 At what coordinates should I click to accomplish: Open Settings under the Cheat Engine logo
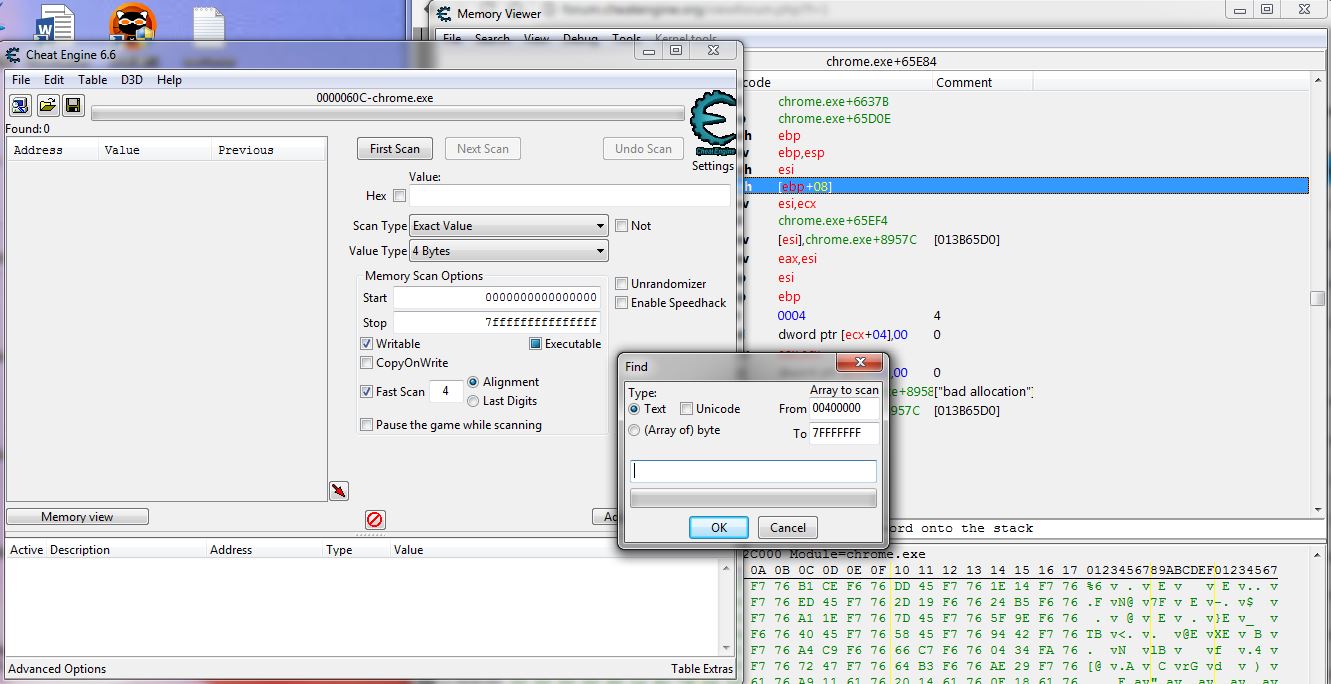(713, 166)
